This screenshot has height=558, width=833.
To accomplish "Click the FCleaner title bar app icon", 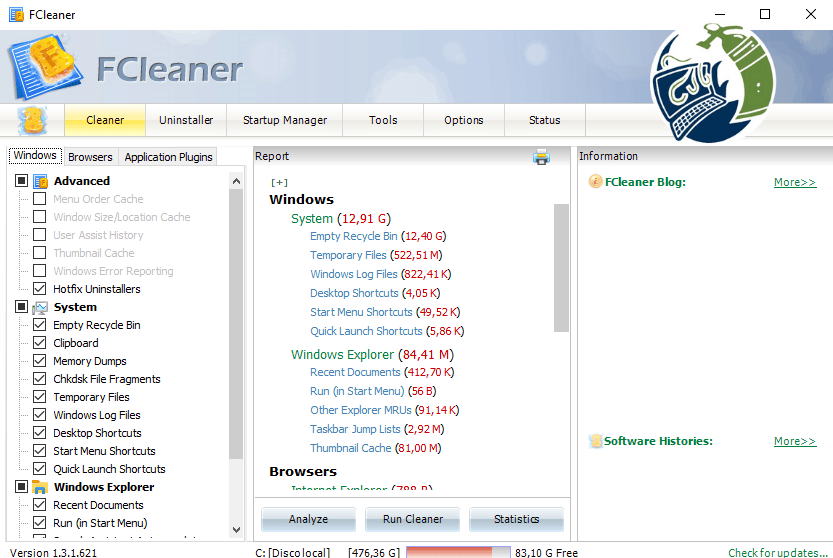I will coord(16,14).
